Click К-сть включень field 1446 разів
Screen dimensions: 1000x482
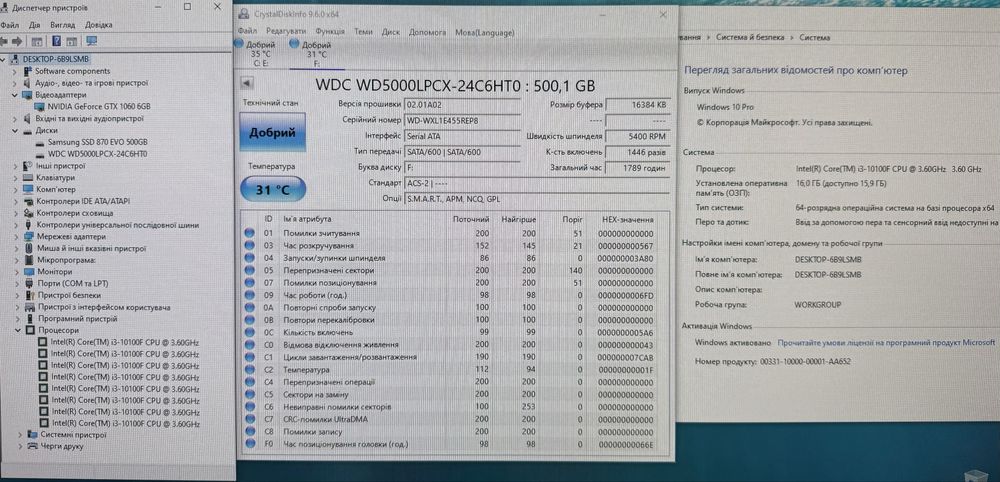(x=638, y=152)
